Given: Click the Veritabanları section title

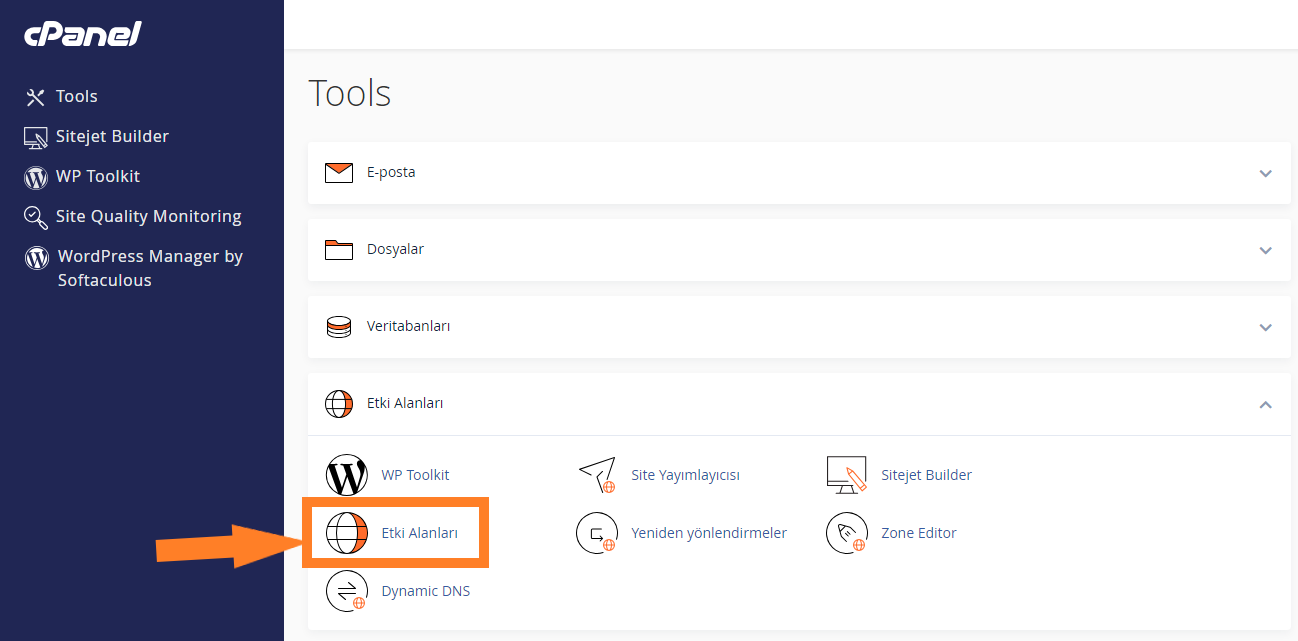Looking at the screenshot, I should (409, 326).
